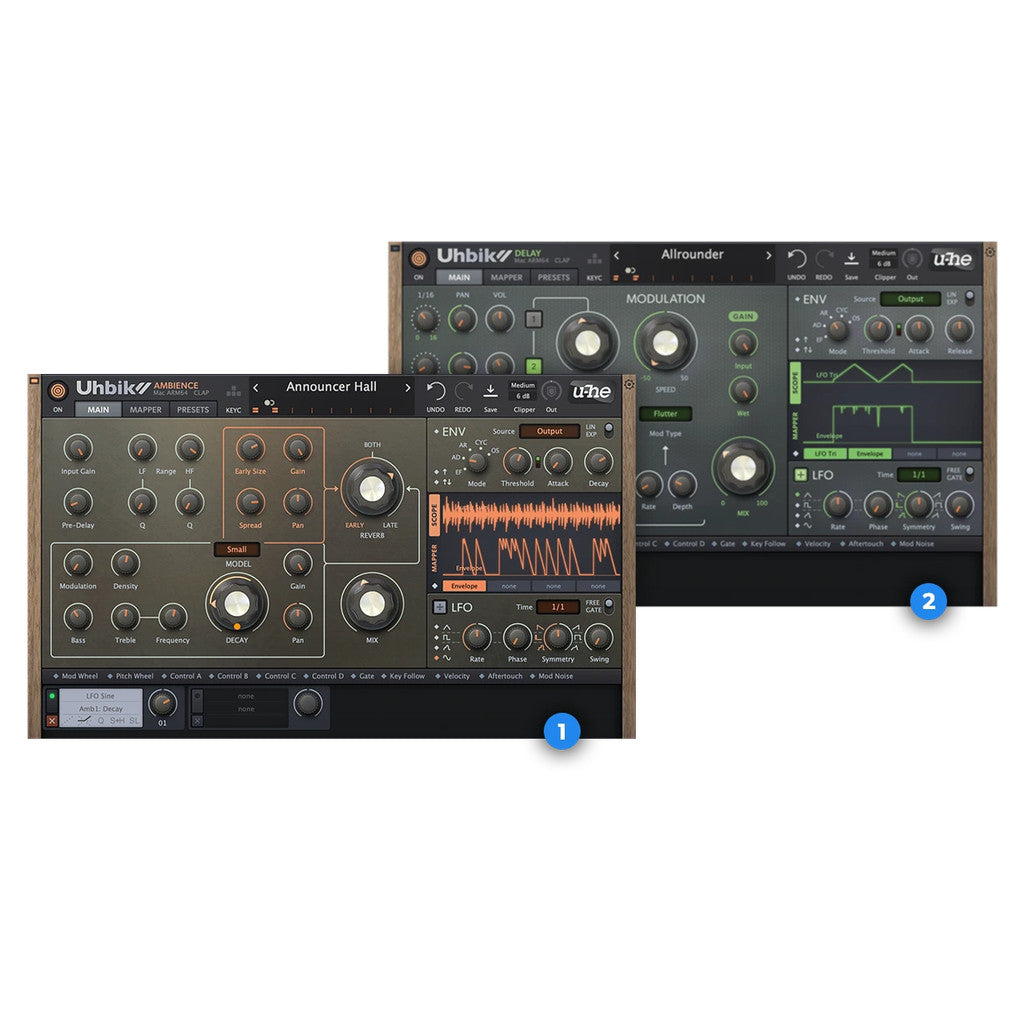Toggle LIN/EXP switch in Delay ENV
Image resolution: width=1024 pixels, height=1024 pixels.
click(970, 298)
